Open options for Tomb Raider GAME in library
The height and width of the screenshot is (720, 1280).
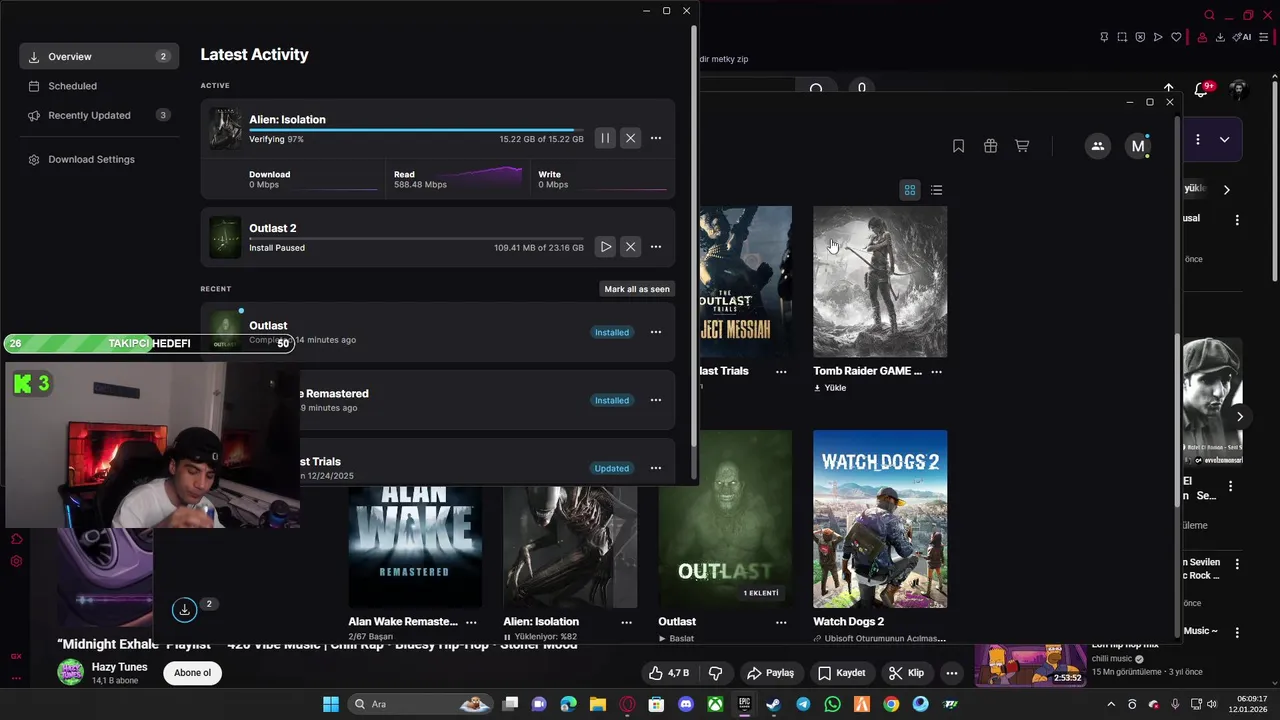pyautogui.click(x=936, y=371)
